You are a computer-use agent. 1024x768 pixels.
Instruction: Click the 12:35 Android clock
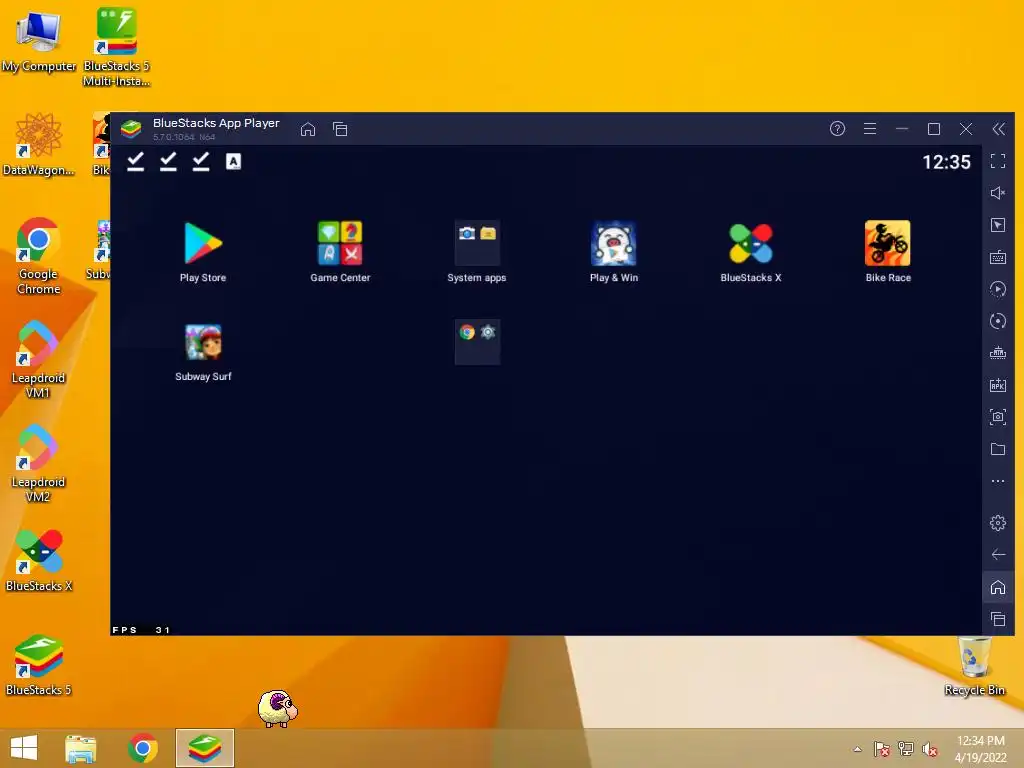(x=946, y=162)
